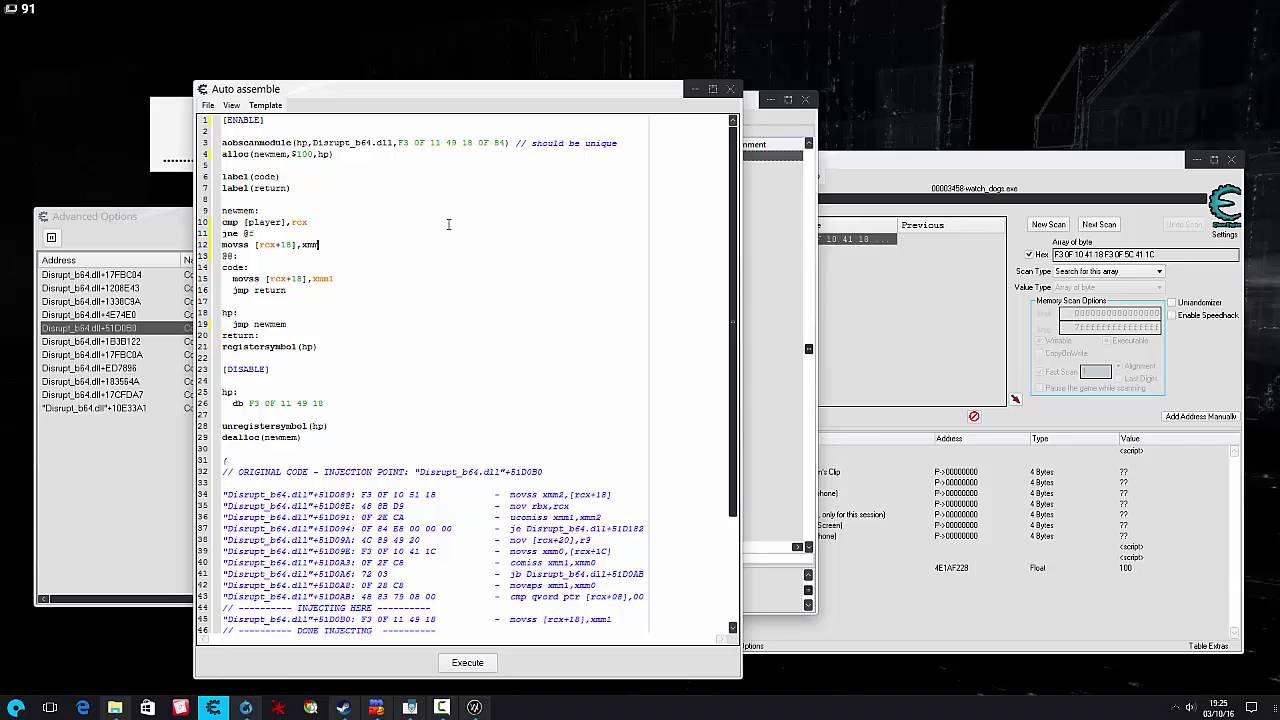Open File menu in Auto assemble
Image resolution: width=1280 pixels, height=720 pixels.
coord(208,105)
